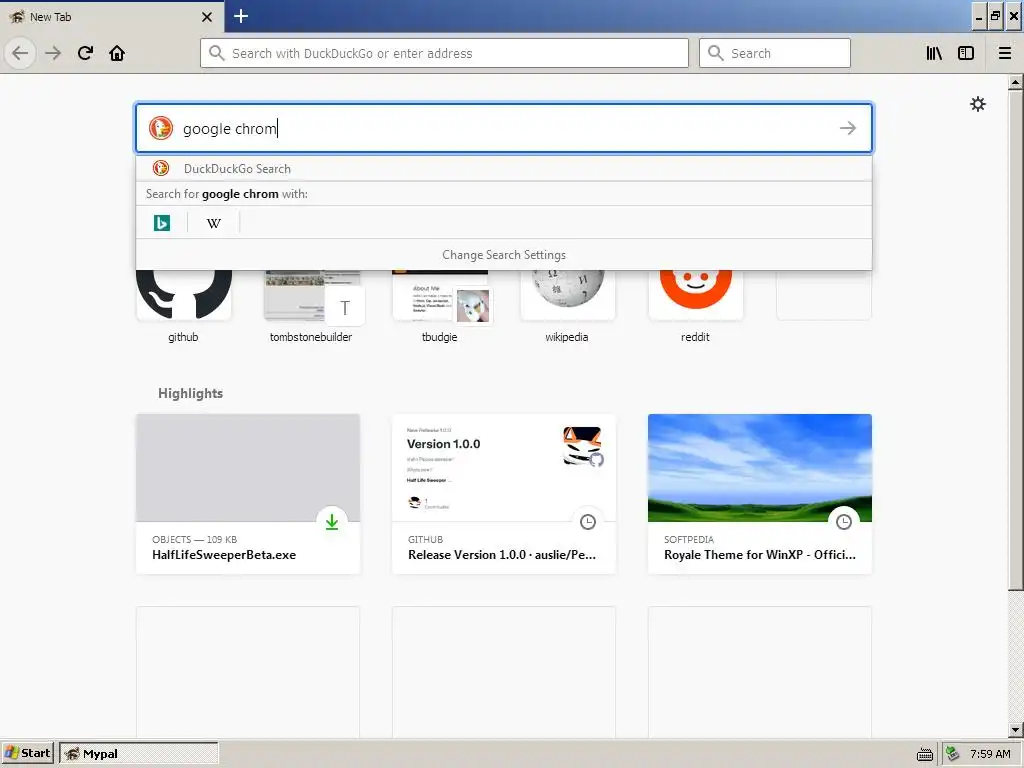Viewport: 1024px width, 768px height.
Task: Click the page vertical scrollbar thumb
Action: tap(1015, 340)
